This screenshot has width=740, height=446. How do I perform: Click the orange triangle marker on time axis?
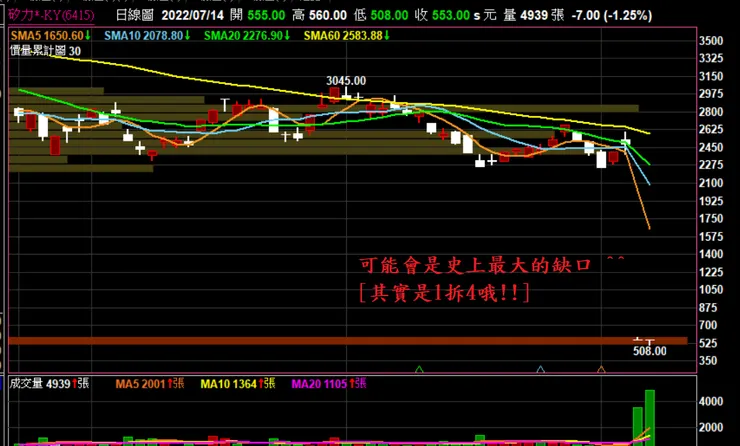[601, 369]
